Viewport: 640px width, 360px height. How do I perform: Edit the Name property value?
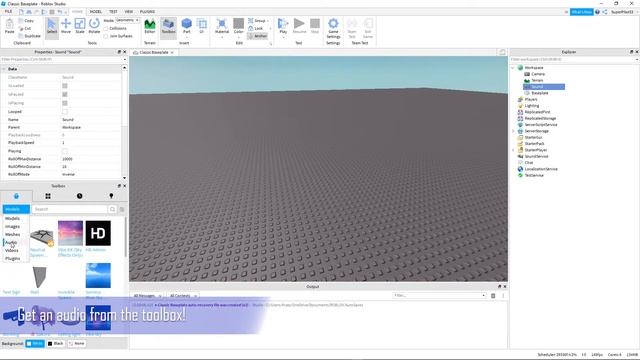pyautogui.click(x=91, y=120)
